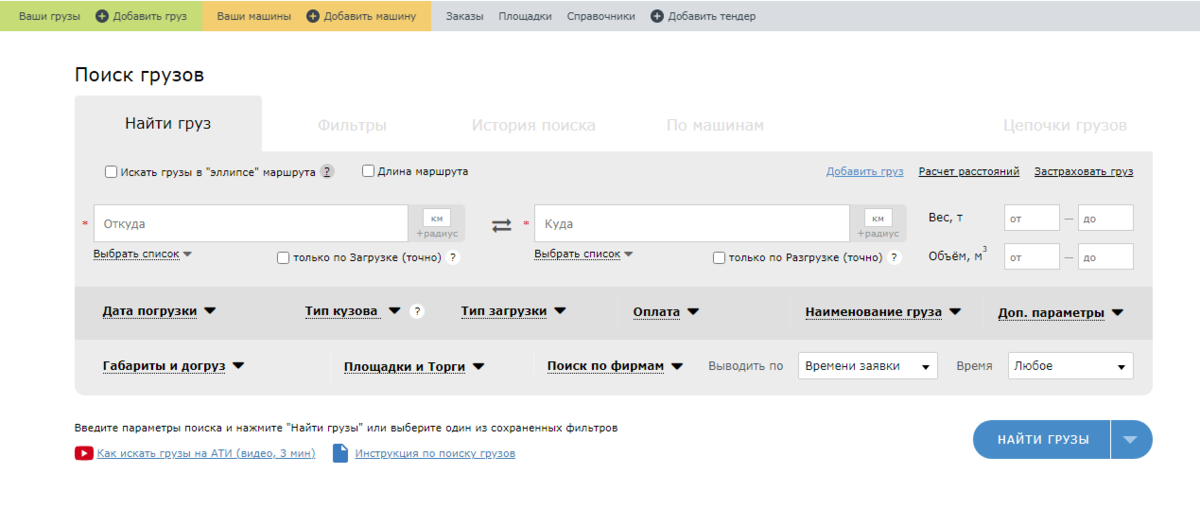Click plus icon beside Добавить груз in top bar
Image resolution: width=1200 pixels, height=527 pixels.
tap(102, 16)
